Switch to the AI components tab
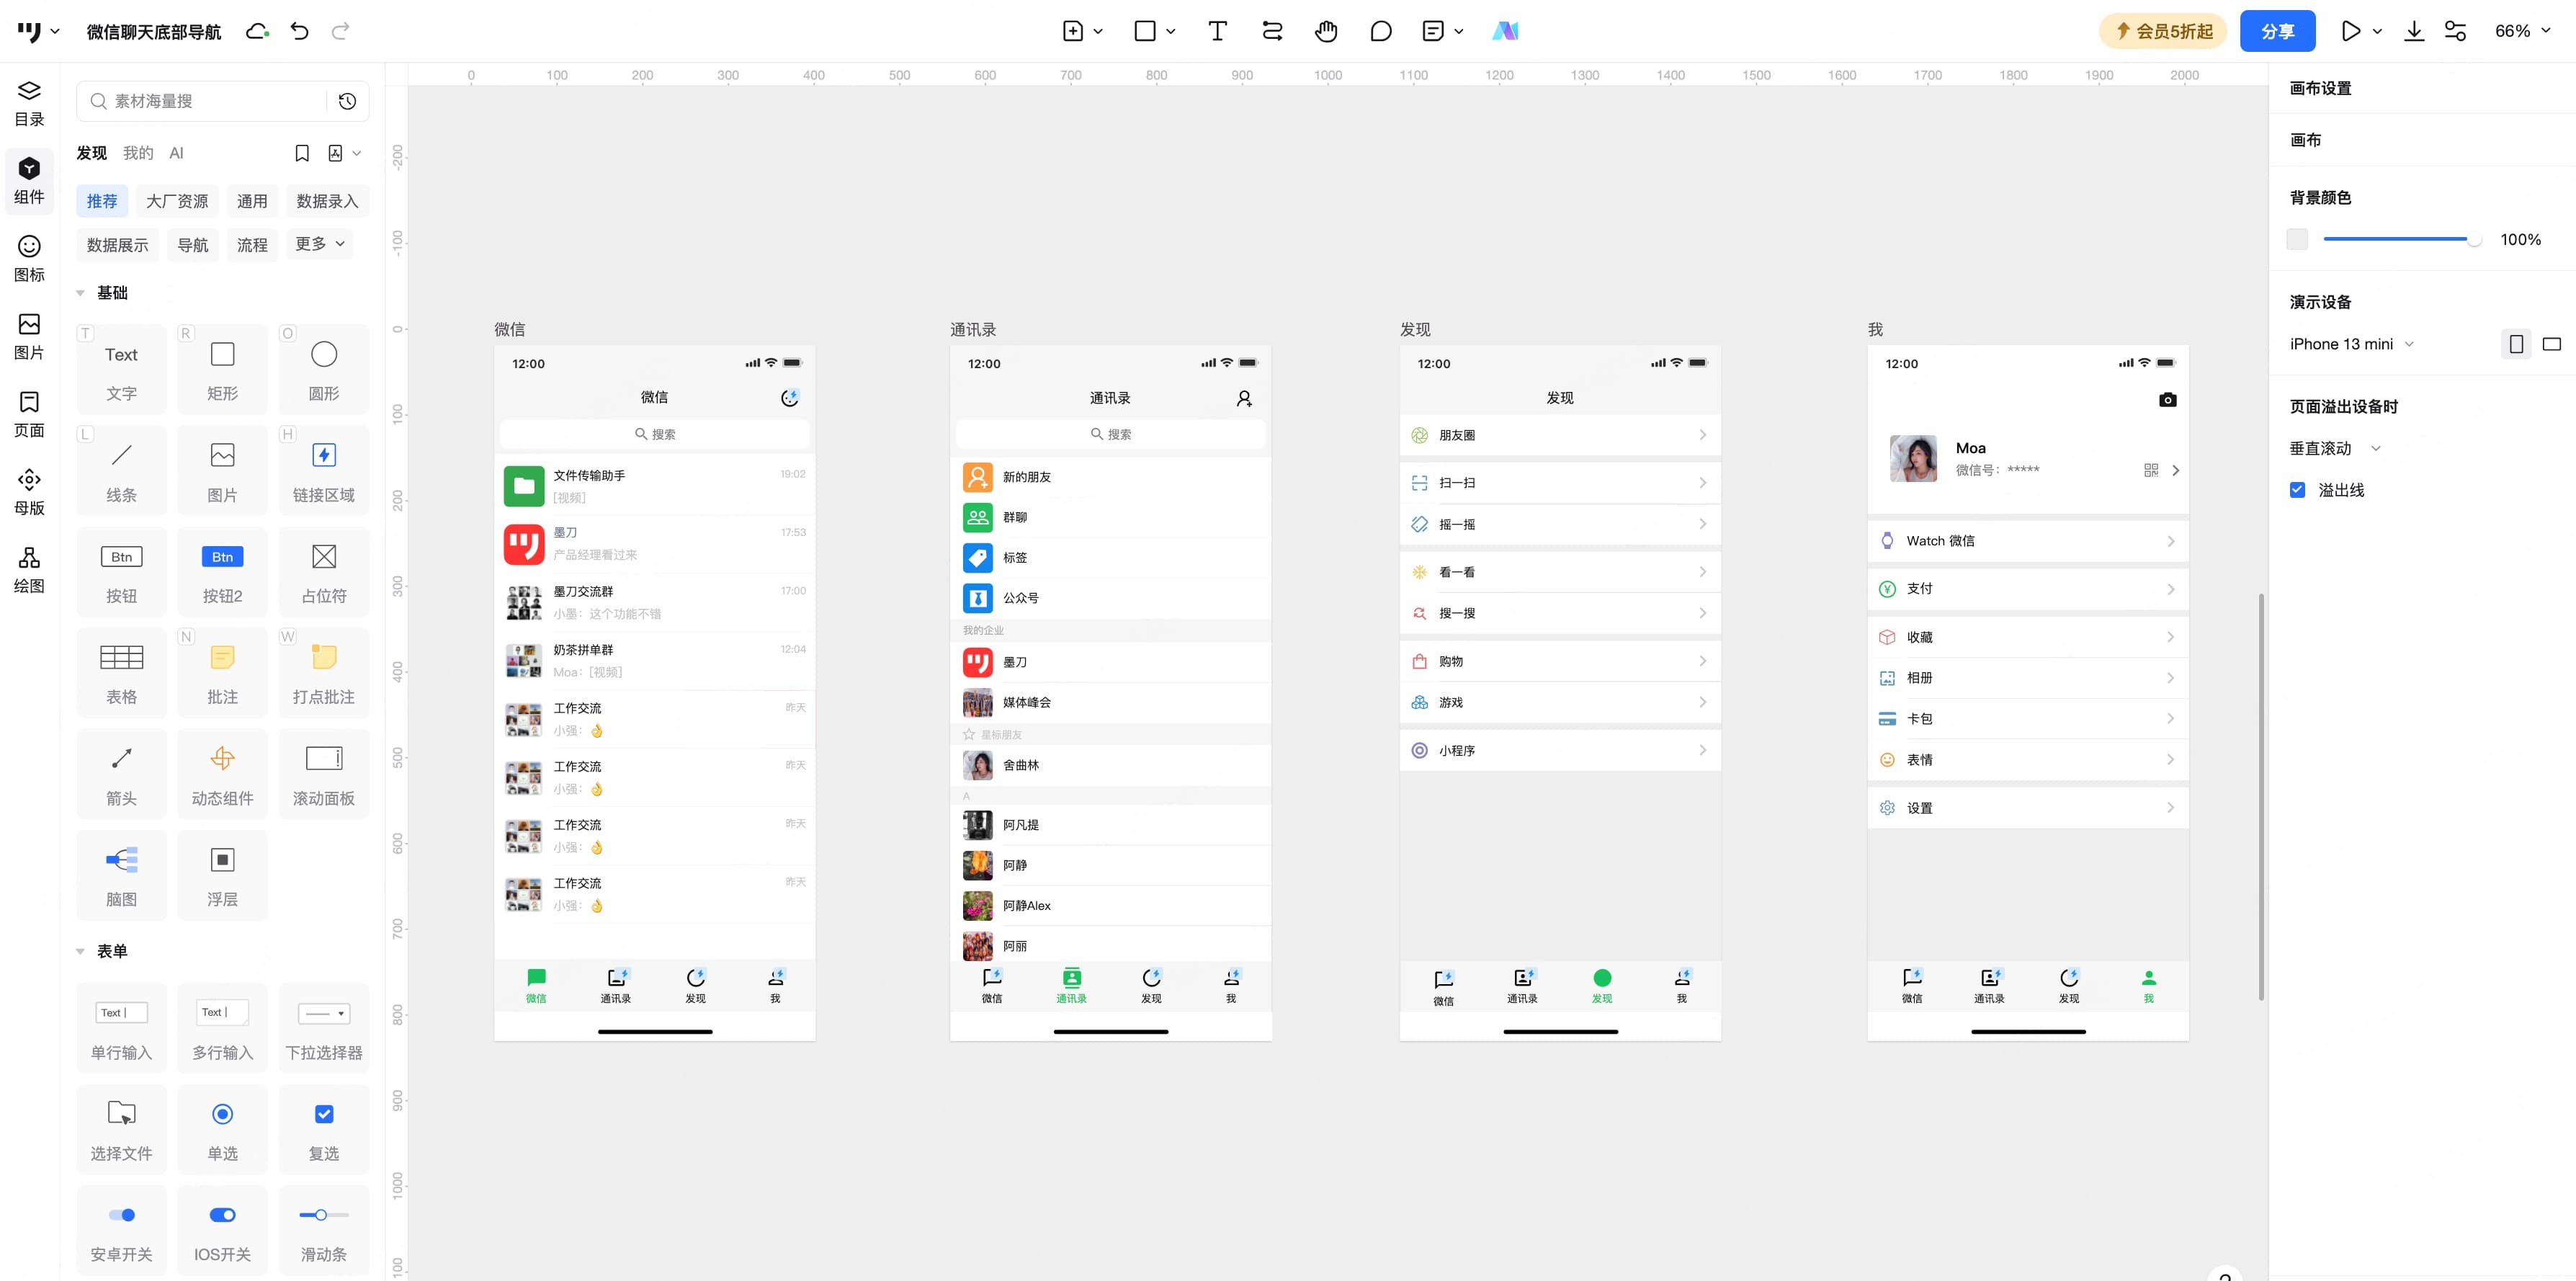This screenshot has height=1281, width=2576. click(176, 153)
